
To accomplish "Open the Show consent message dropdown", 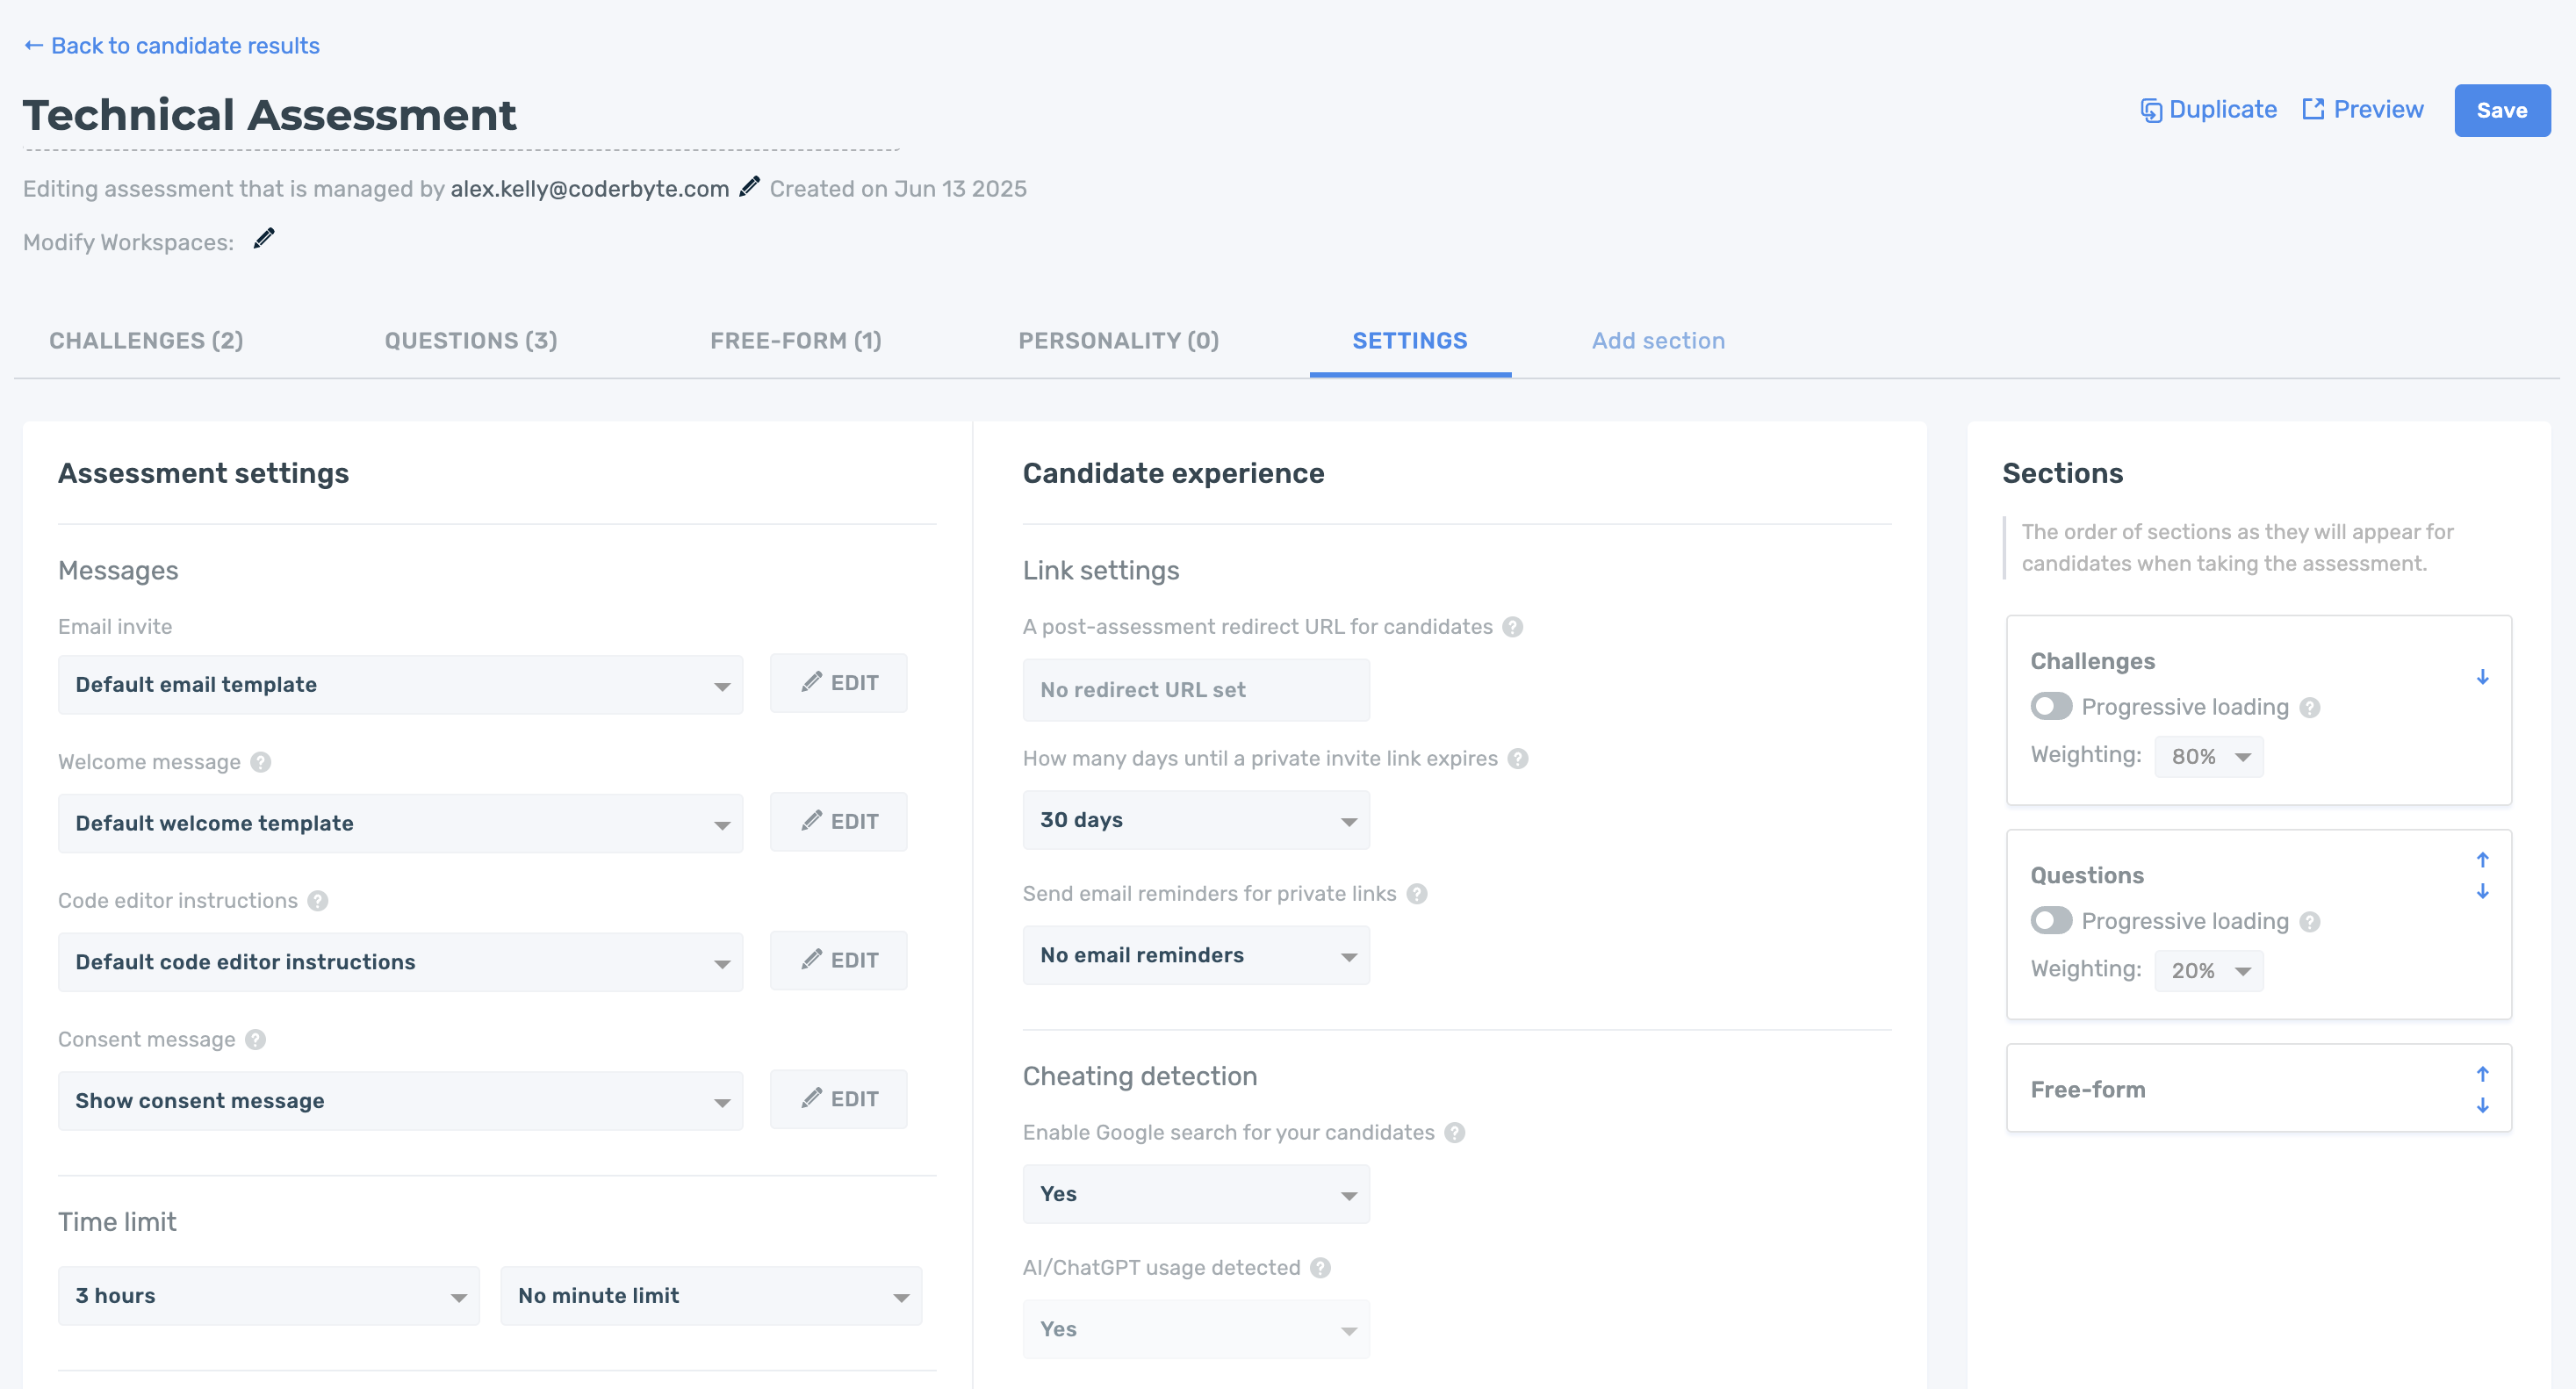I will (400, 1102).
